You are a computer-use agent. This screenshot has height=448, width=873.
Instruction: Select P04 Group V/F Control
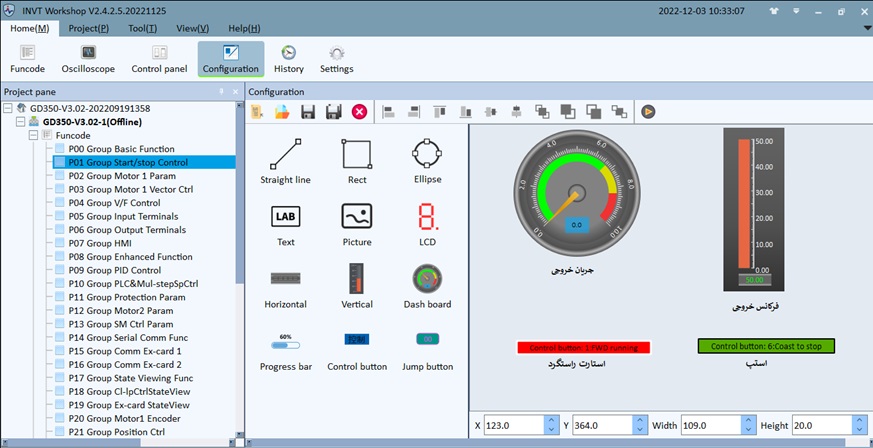[114, 203]
